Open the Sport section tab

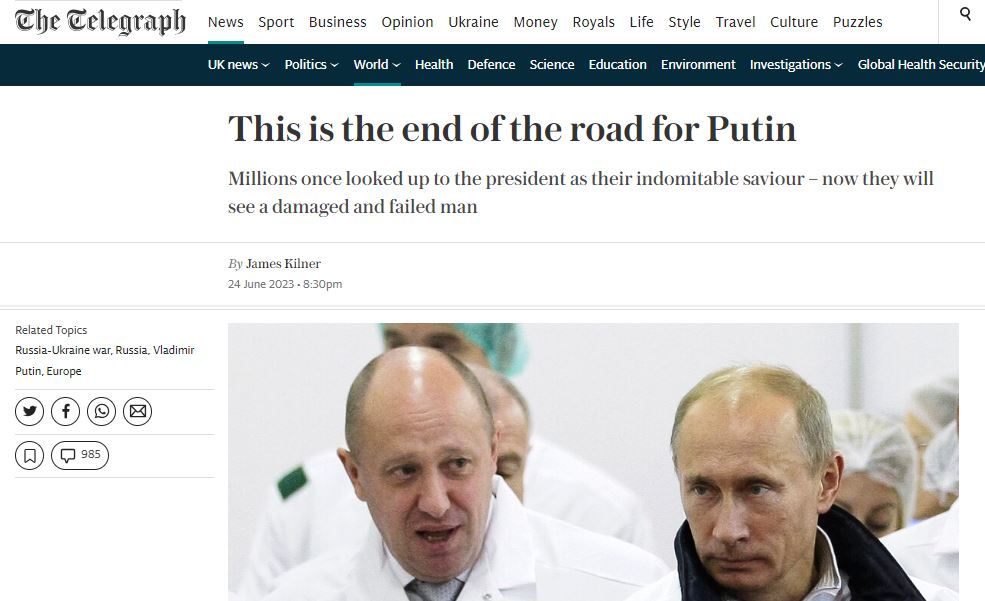[276, 22]
